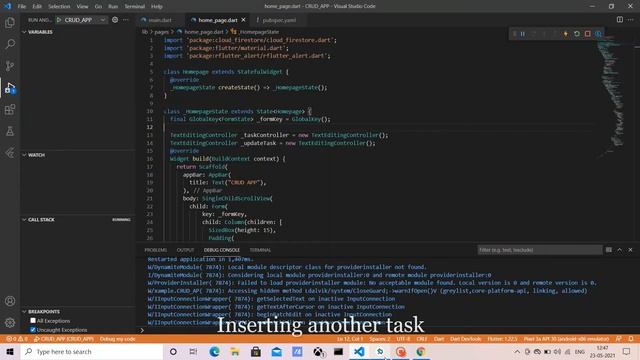Click the errors and warnings status indicator
Viewport: 640px width, 360px height.
[x=17, y=339]
